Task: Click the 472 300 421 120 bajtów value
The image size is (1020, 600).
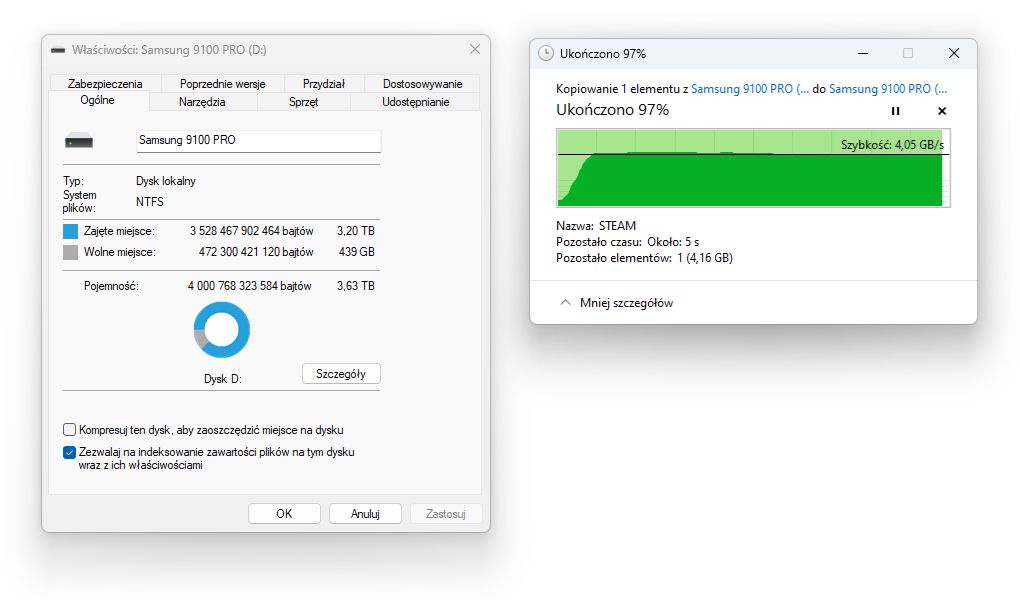Action: [256, 252]
